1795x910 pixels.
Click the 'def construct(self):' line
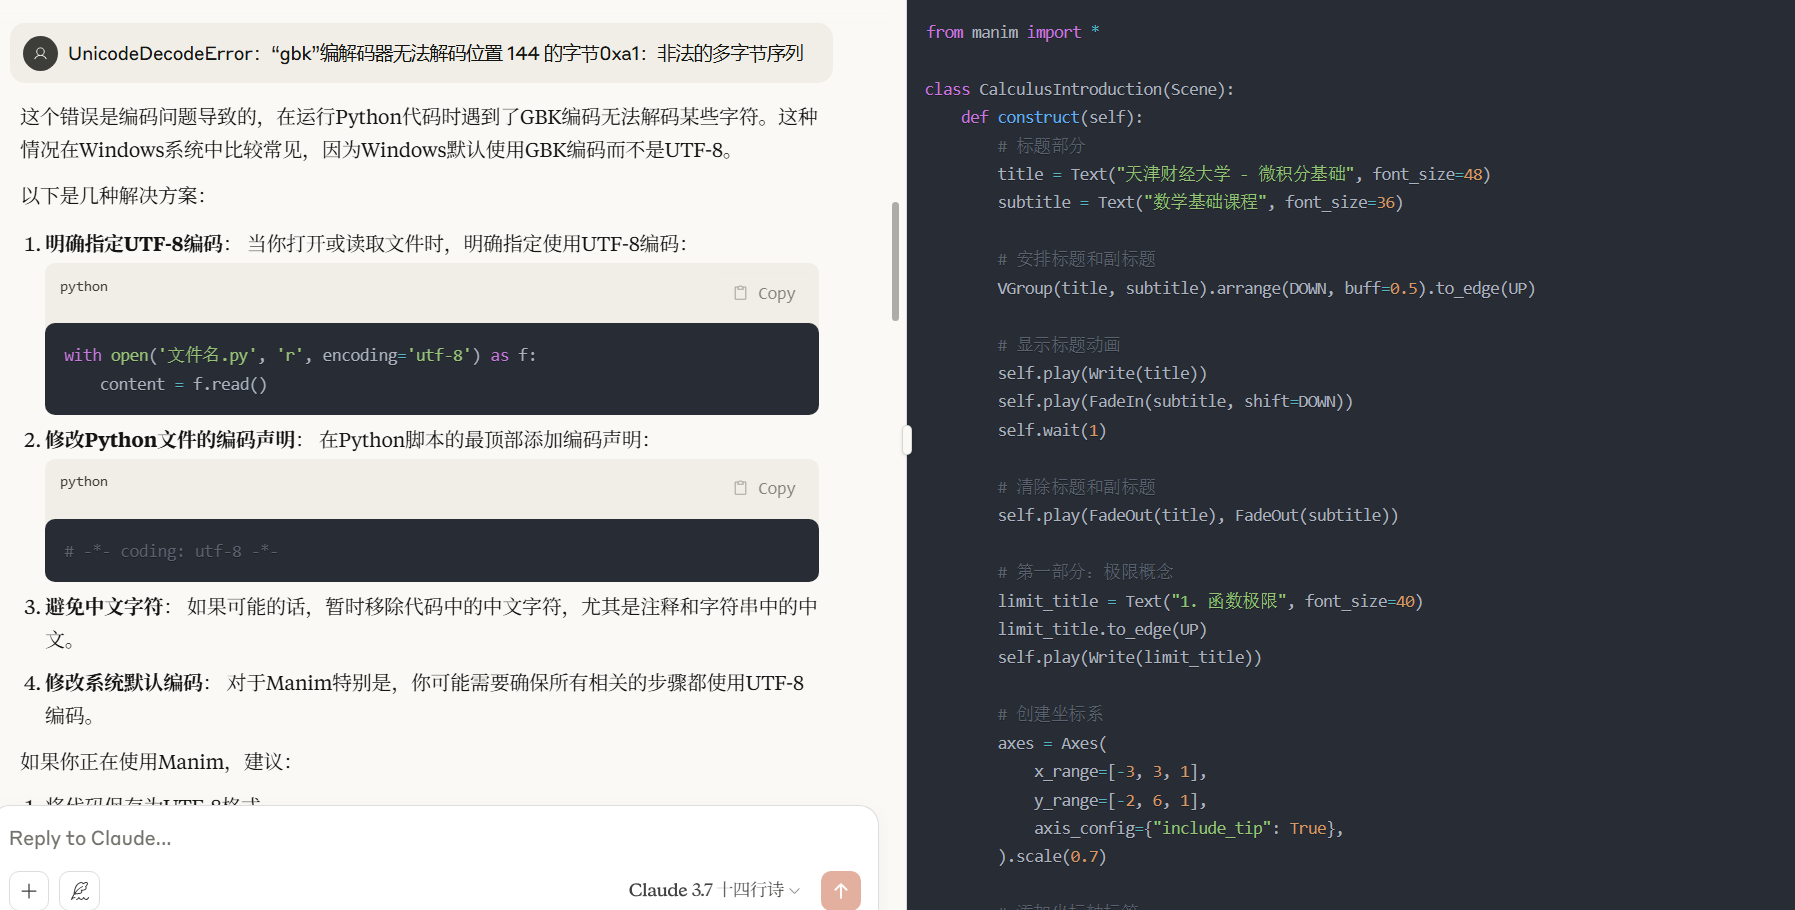[1051, 117]
